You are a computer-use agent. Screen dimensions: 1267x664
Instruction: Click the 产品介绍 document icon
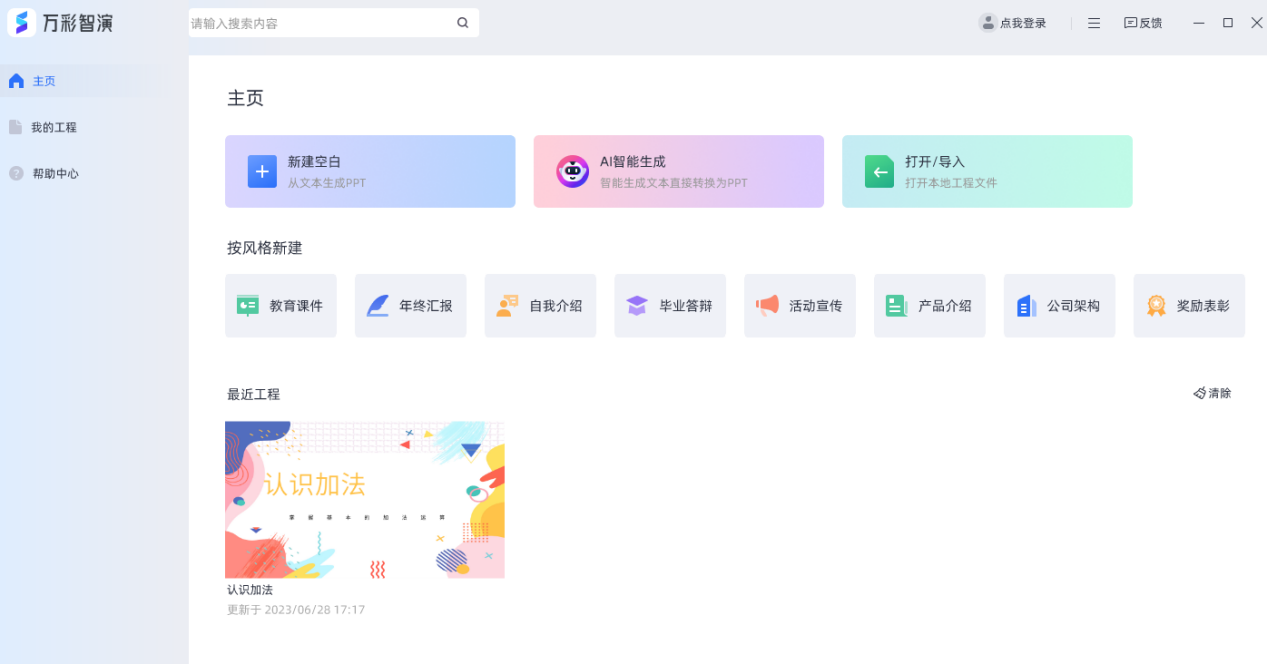click(x=896, y=306)
